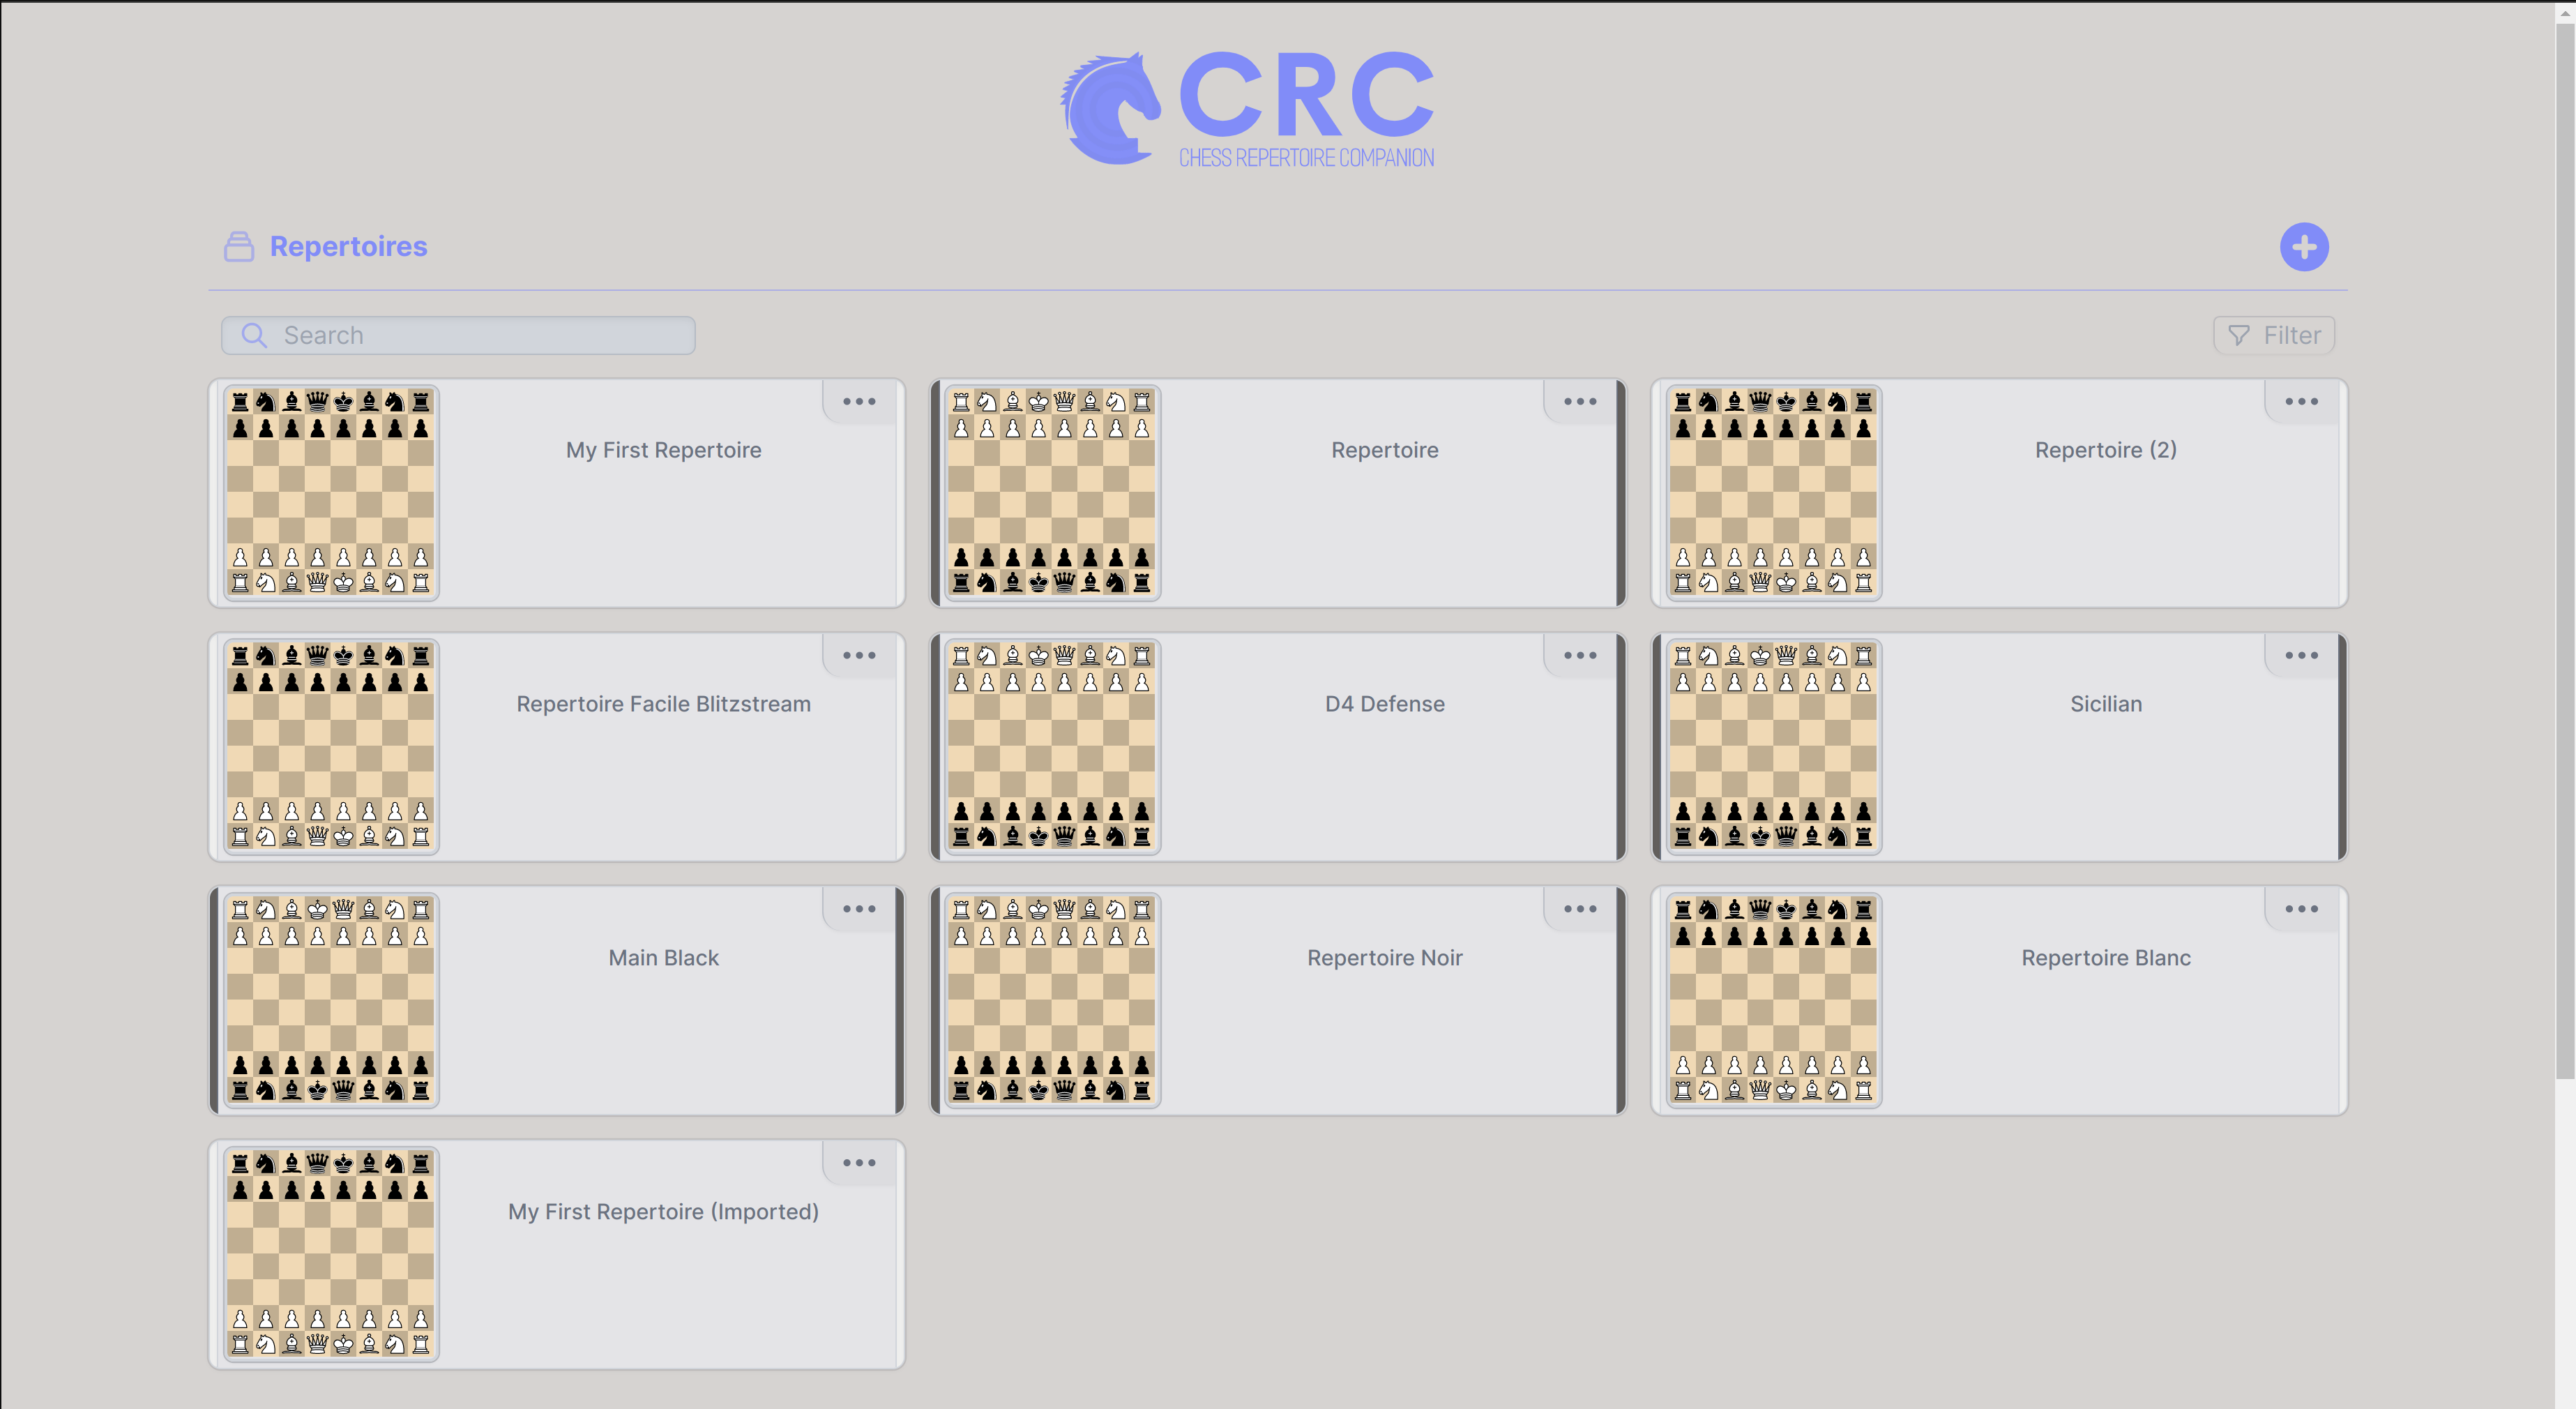Open the D4 Defense board thumbnail
Image resolution: width=2576 pixels, height=1409 pixels.
1052,747
